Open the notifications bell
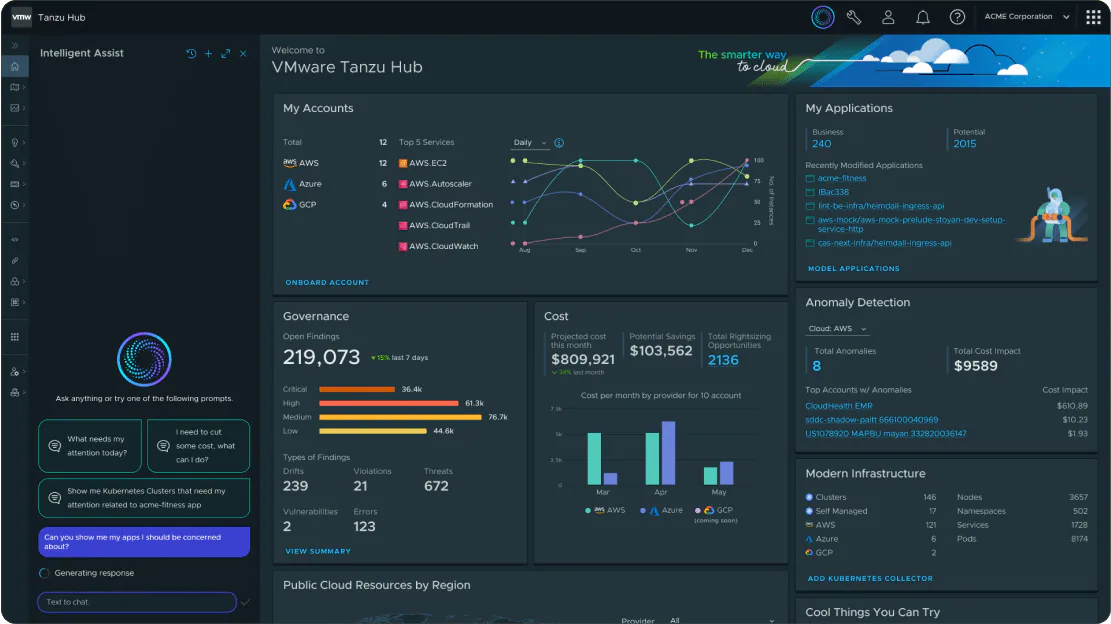 (x=923, y=17)
